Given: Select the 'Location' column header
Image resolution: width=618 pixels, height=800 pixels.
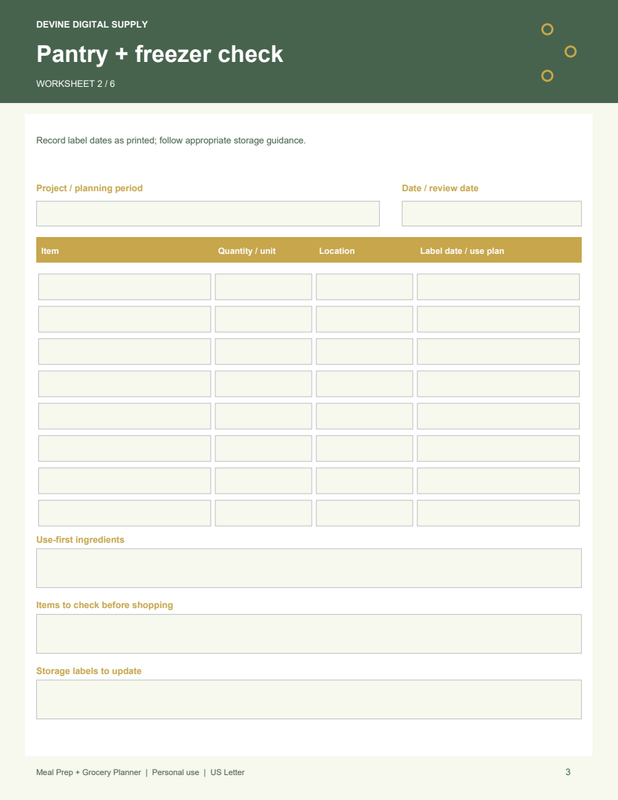Looking at the screenshot, I should [337, 251].
